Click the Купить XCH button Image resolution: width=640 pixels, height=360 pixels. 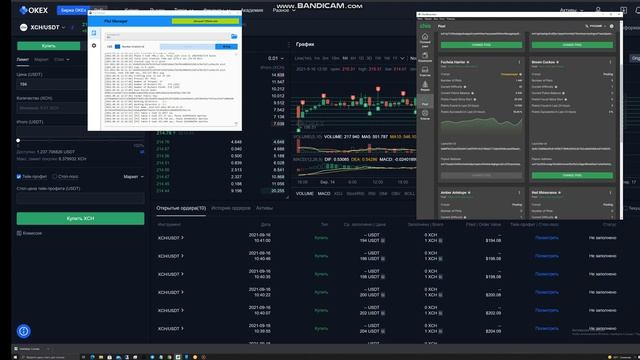(x=80, y=218)
